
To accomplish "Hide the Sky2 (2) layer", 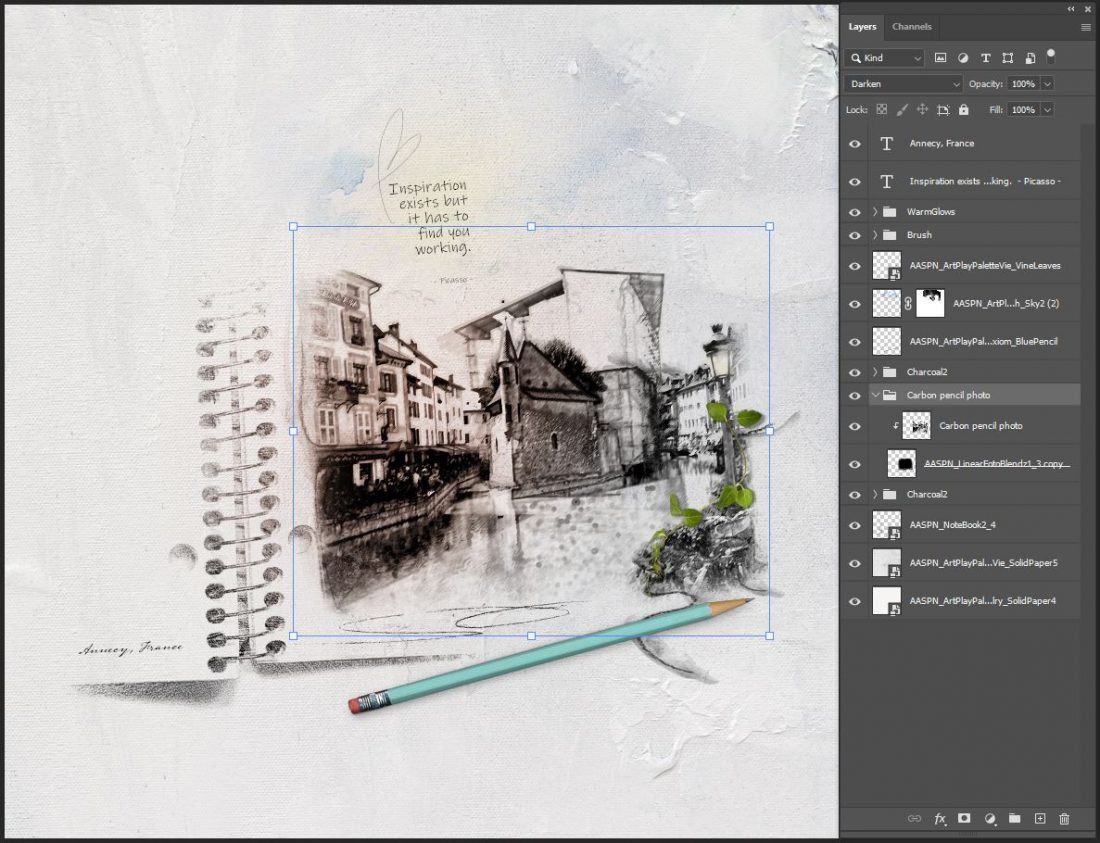I will (x=854, y=304).
